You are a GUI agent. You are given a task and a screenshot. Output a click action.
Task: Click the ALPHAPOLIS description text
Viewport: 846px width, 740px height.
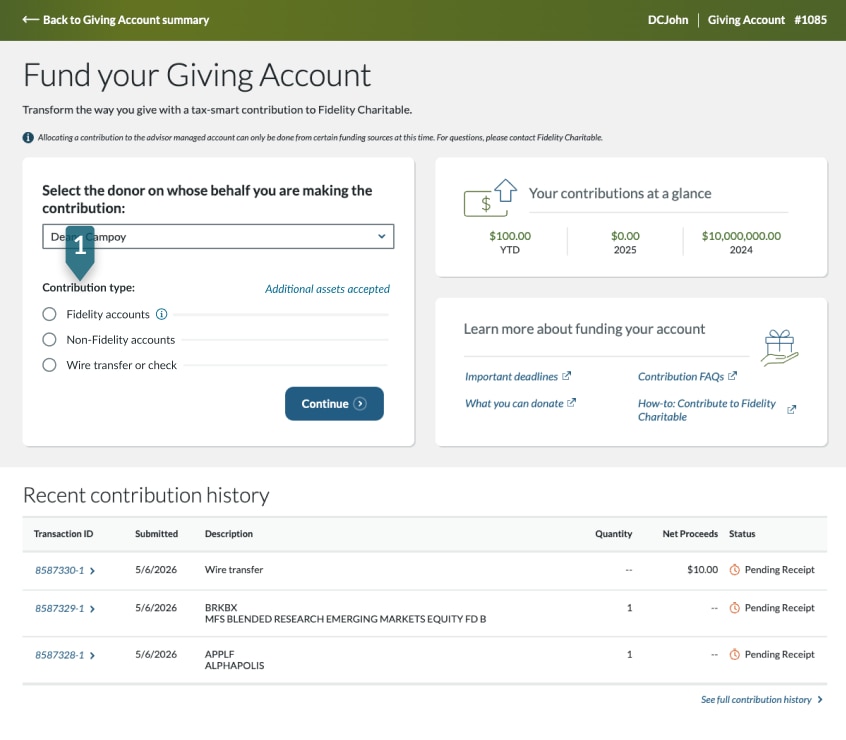[x=234, y=666]
